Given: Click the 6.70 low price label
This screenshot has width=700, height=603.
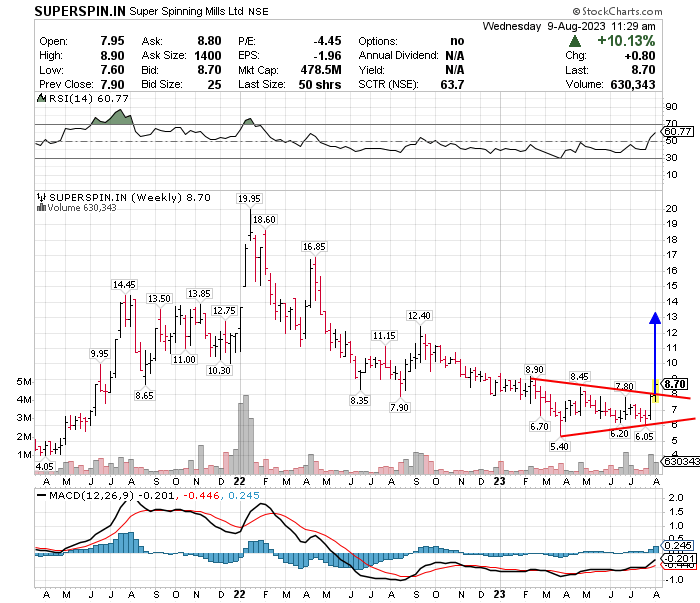Looking at the screenshot, I should 539,426.
